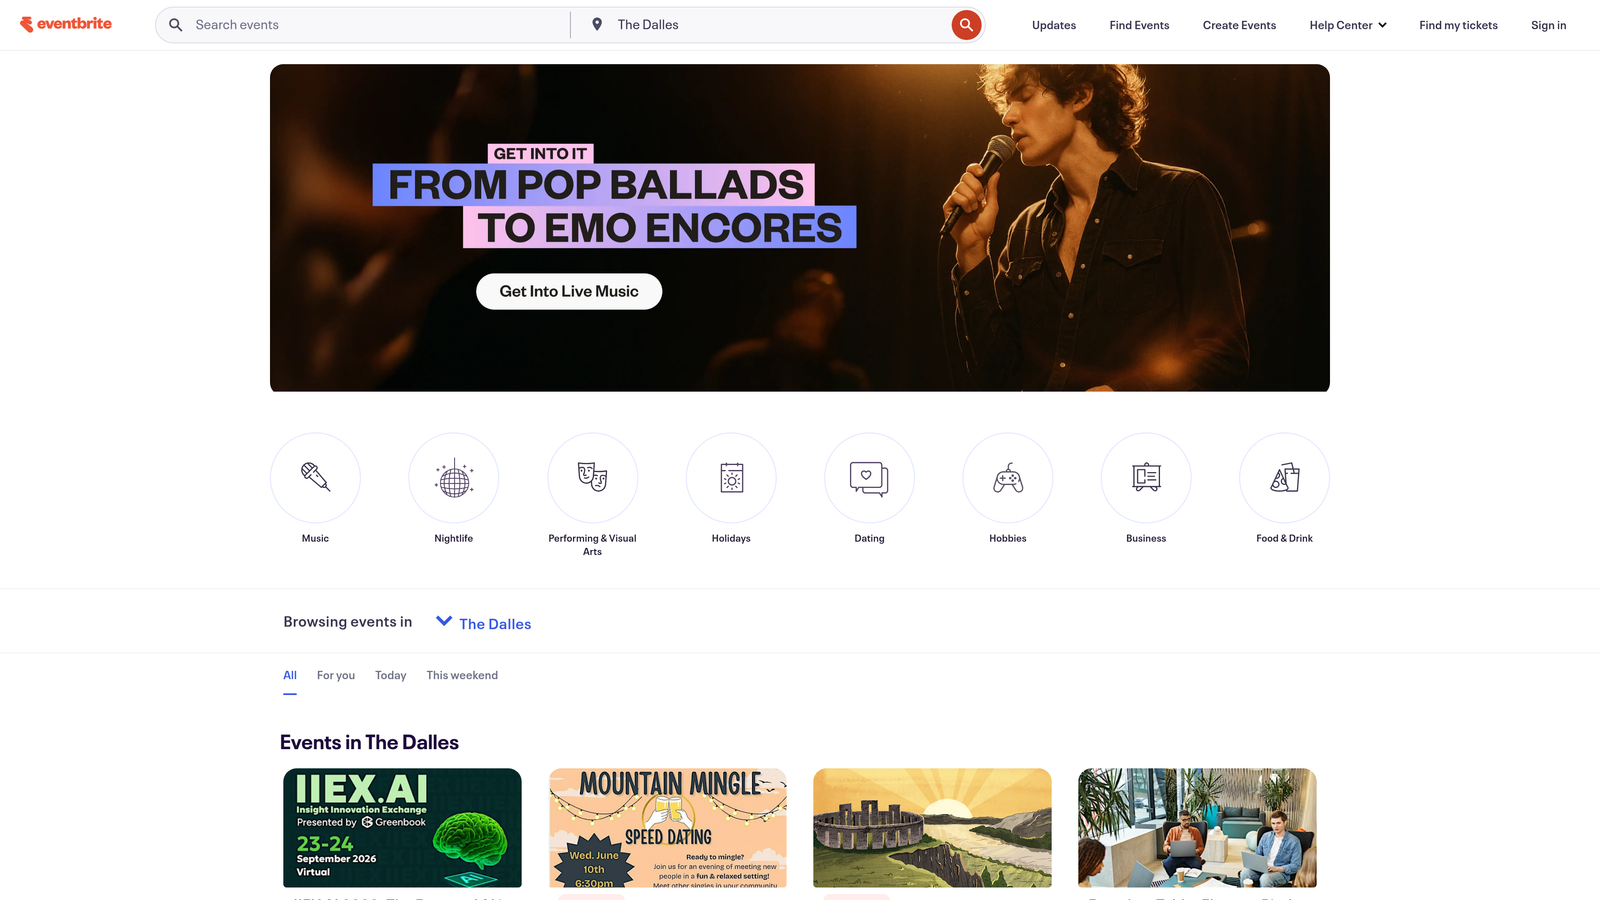The image size is (1600, 900).
Task: Open the Dating category icon
Action: click(869, 478)
